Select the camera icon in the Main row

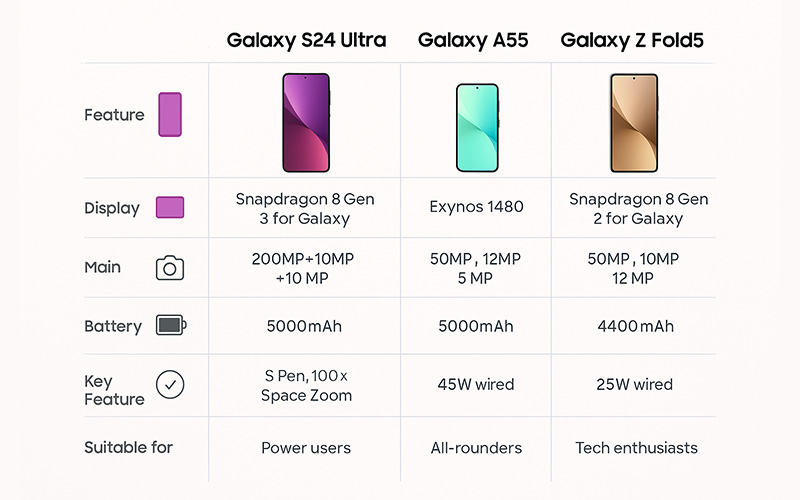[x=170, y=268]
